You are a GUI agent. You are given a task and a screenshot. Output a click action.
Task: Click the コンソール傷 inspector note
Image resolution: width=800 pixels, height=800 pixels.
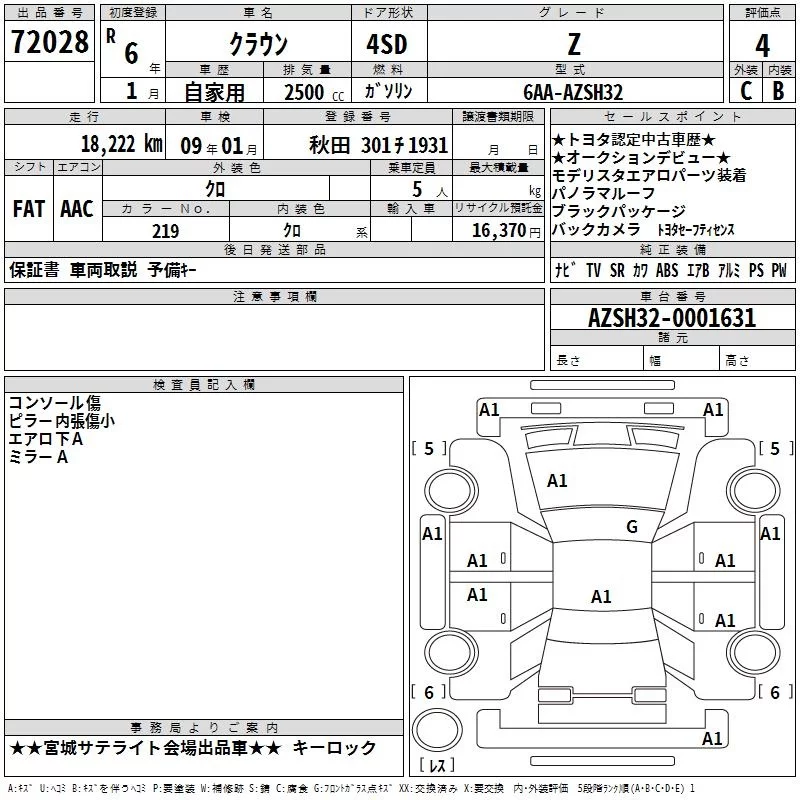click(54, 403)
